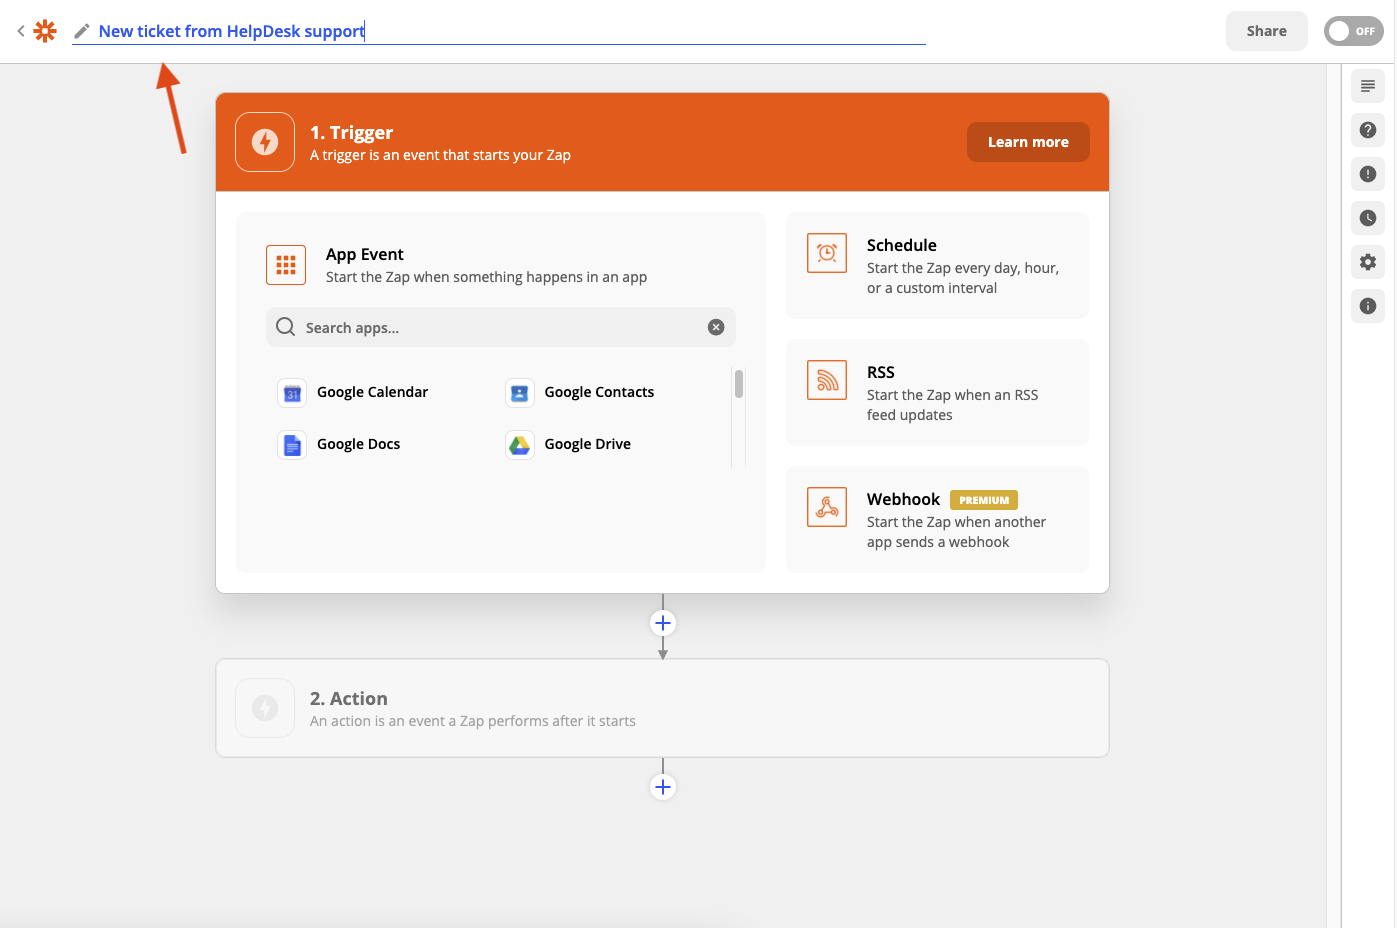Screen dimensions: 1397x928
Task: Click 'Start the Zap when something happens' text
Action: click(x=486, y=277)
